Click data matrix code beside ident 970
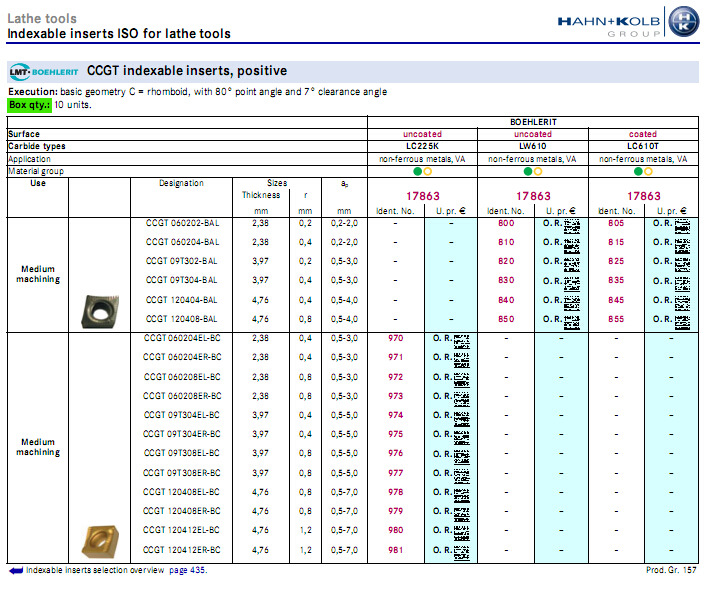 [462, 341]
